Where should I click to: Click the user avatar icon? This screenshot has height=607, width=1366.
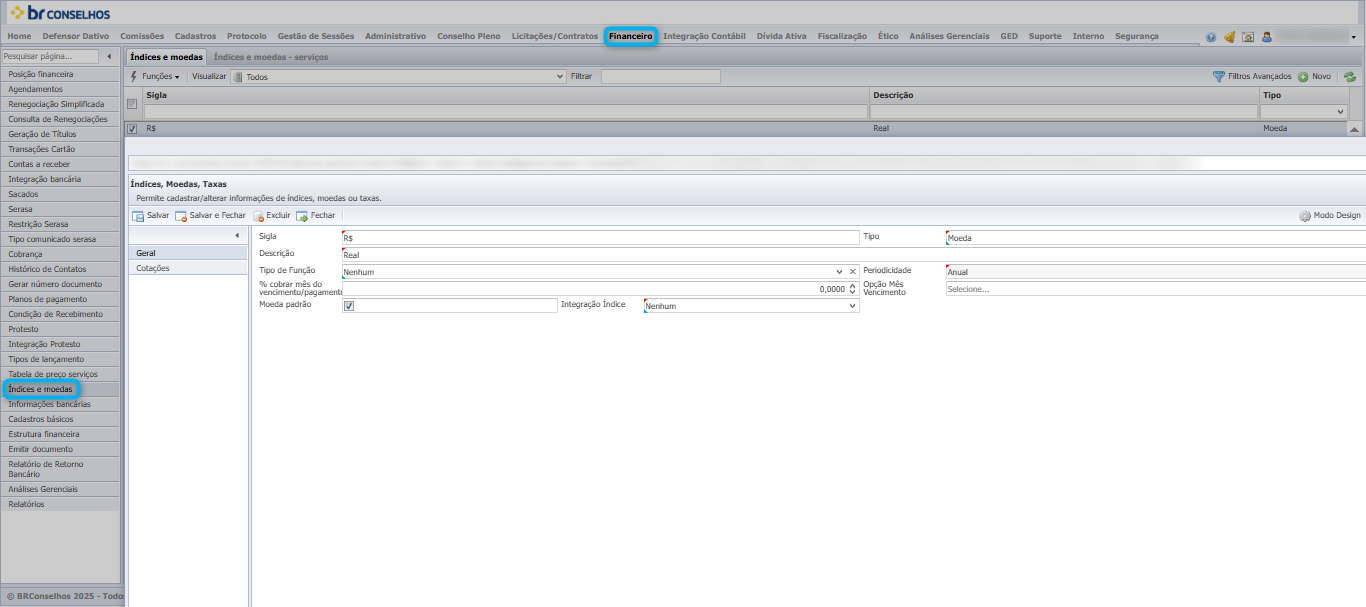(x=1267, y=37)
